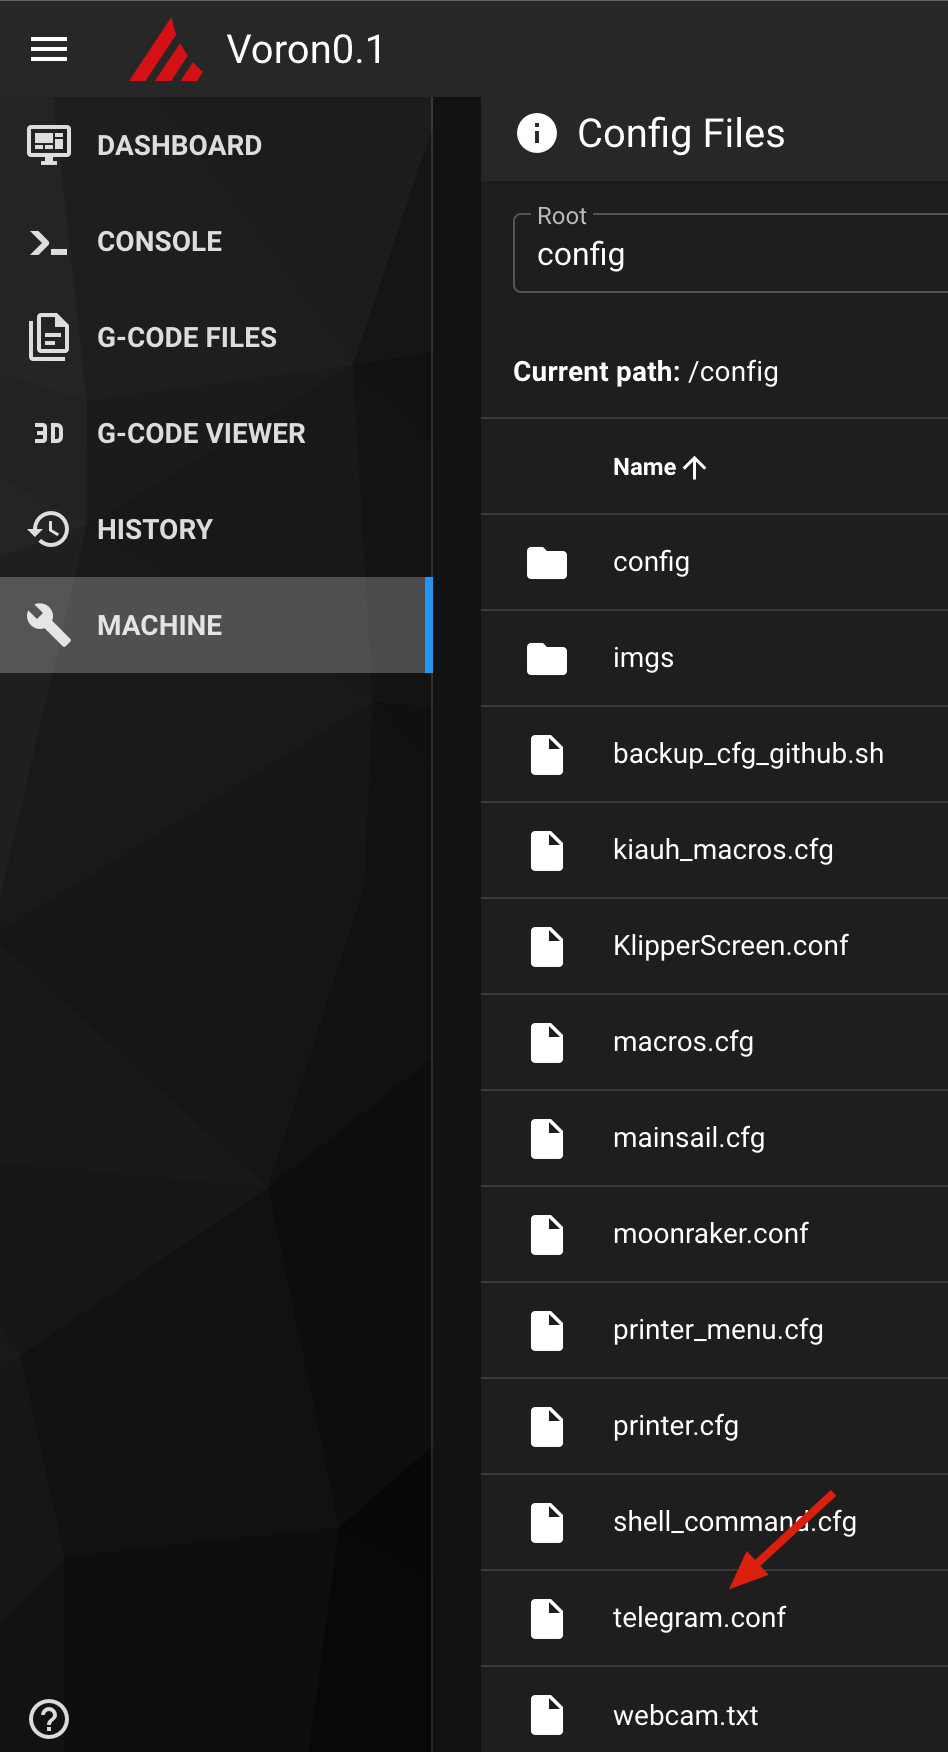The height and width of the screenshot is (1752, 948).
Task: Click the G-Code Files document icon
Action: click(x=49, y=337)
